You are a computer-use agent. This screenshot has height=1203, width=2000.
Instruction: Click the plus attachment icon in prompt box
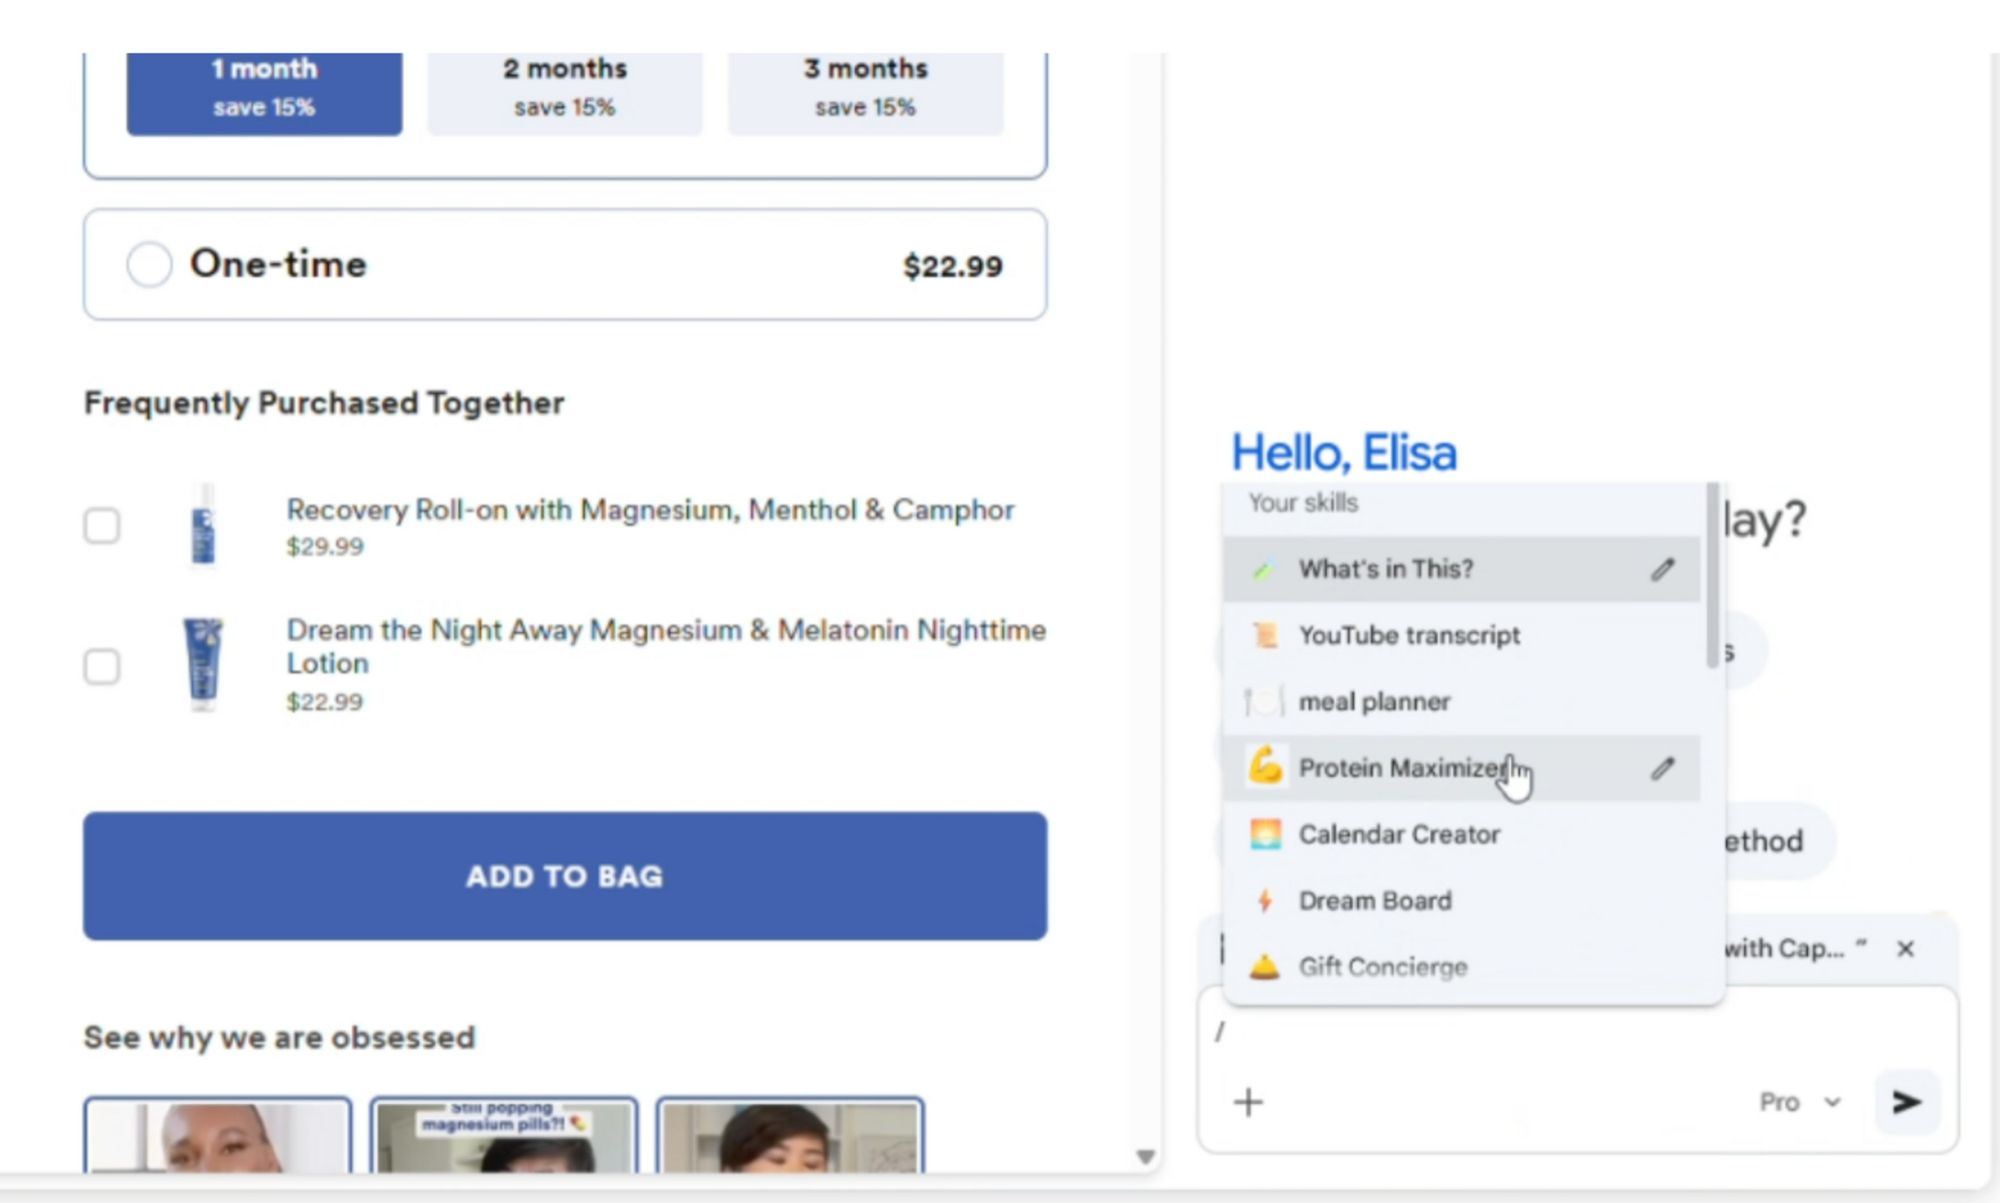click(1248, 1102)
